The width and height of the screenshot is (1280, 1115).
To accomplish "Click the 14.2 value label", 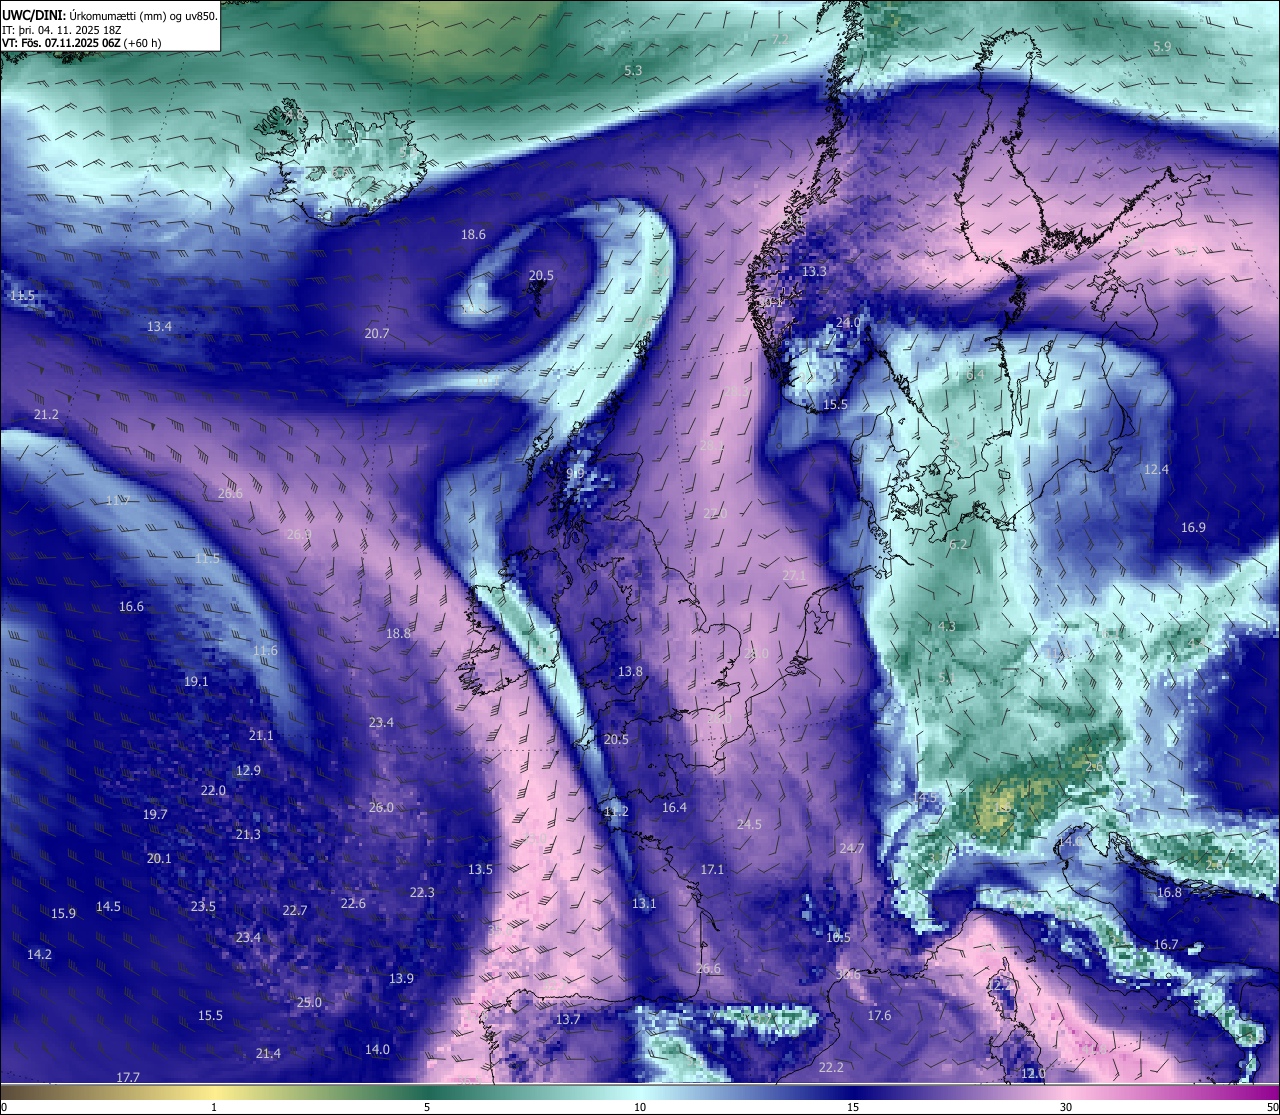I will (39, 955).
